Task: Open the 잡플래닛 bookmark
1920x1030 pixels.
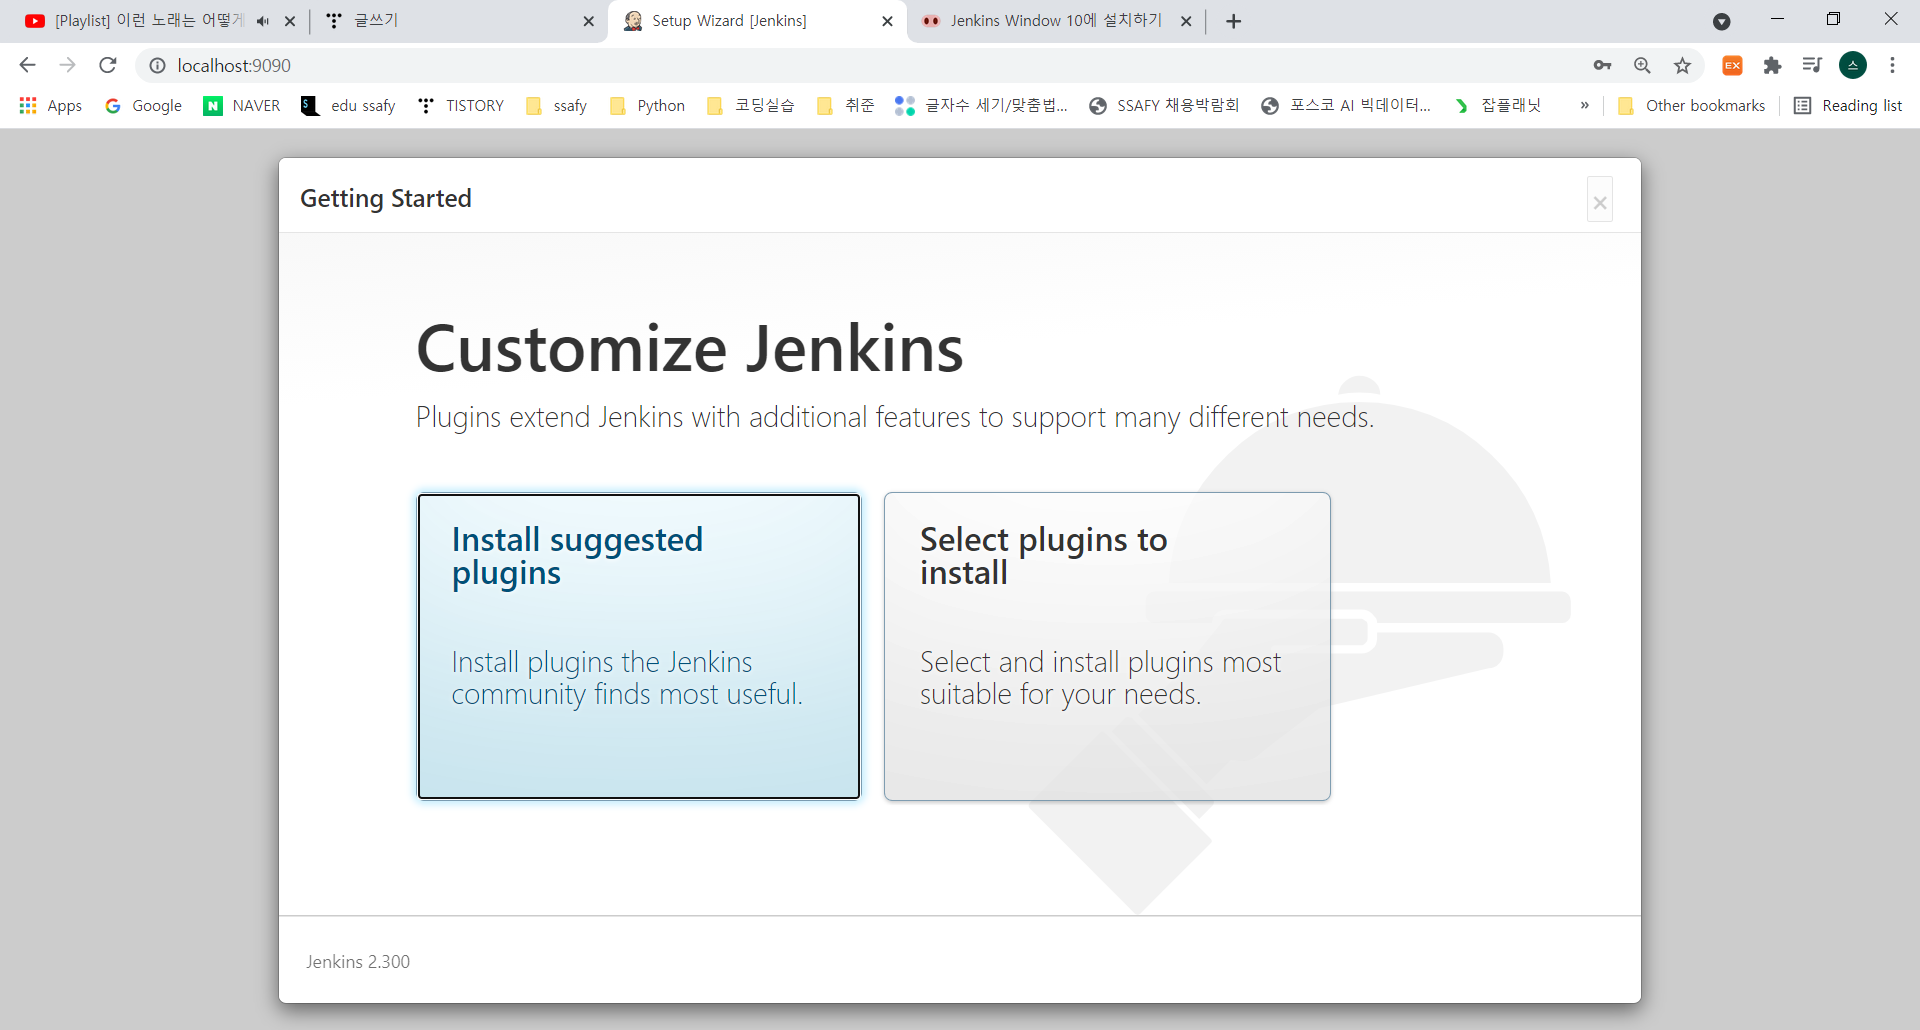Action: (1498, 105)
